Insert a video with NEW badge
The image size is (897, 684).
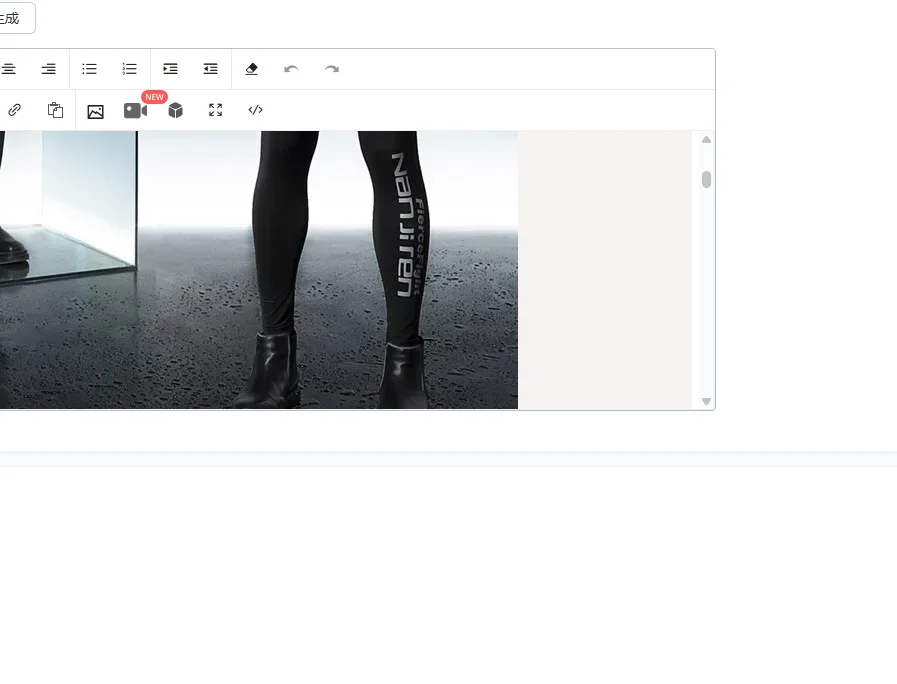click(136, 110)
